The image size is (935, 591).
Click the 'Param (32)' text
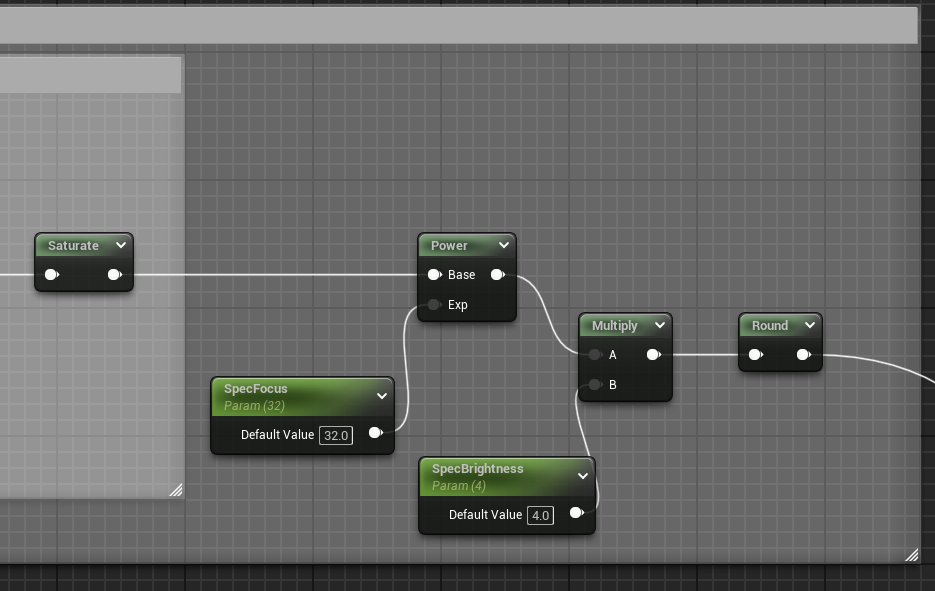[254, 406]
